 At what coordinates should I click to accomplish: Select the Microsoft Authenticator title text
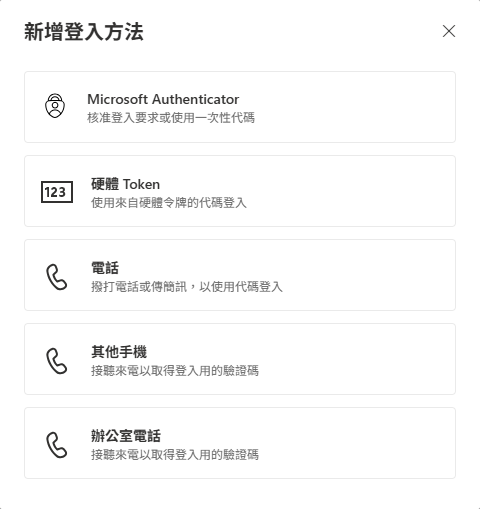click(x=163, y=99)
